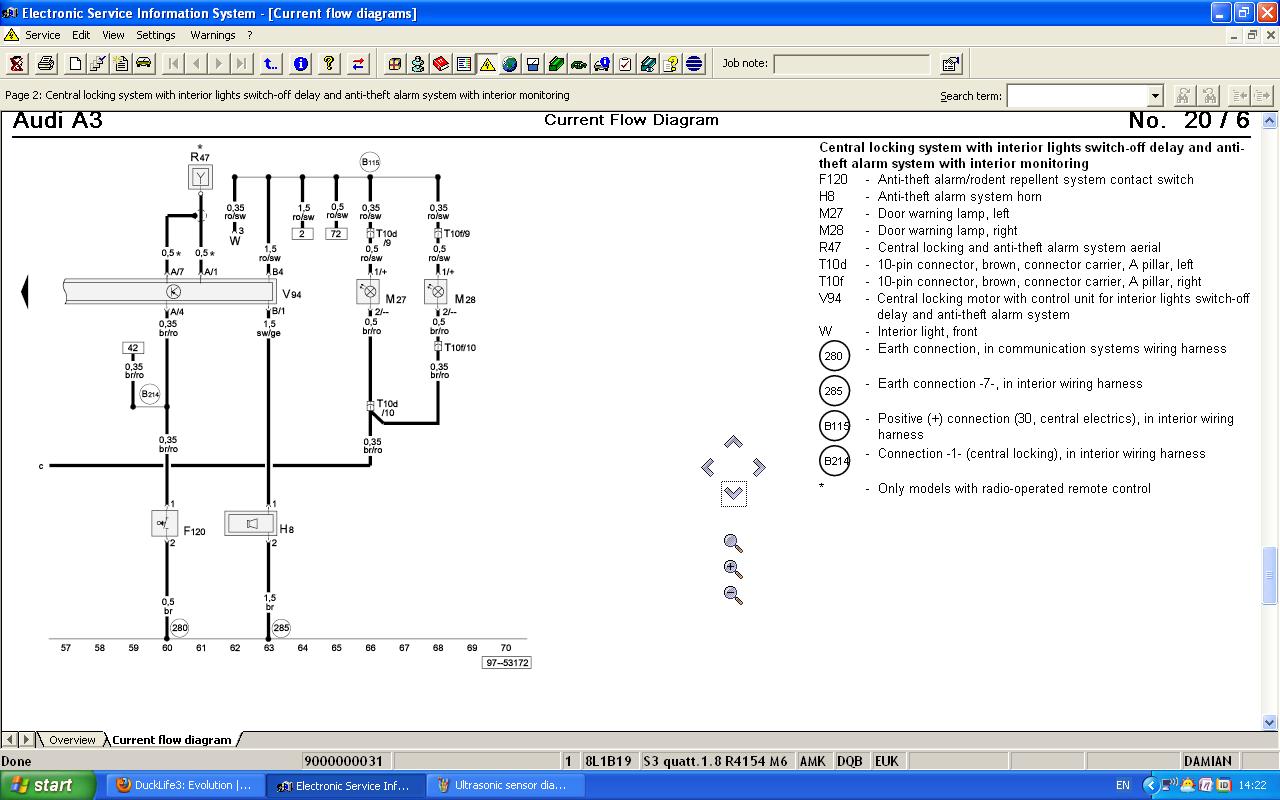Pan diagram up with the up arrow
Image resolution: width=1280 pixels, height=800 pixels.
pos(733,442)
